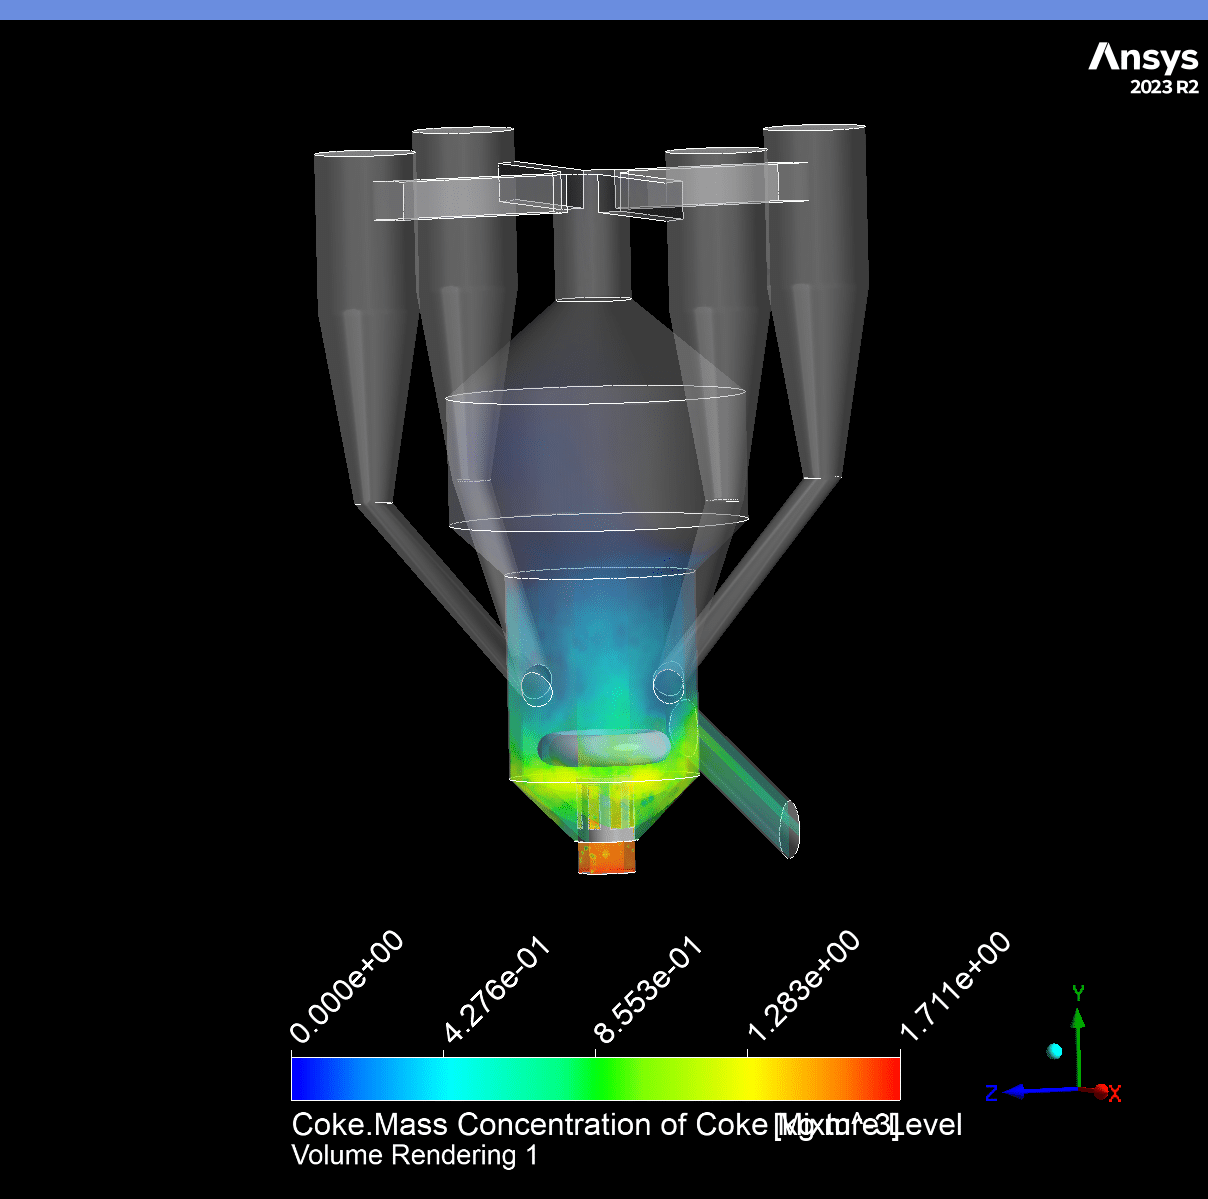Image resolution: width=1208 pixels, height=1199 pixels.
Task: Click the red end of the color legend
Action: [885, 1078]
